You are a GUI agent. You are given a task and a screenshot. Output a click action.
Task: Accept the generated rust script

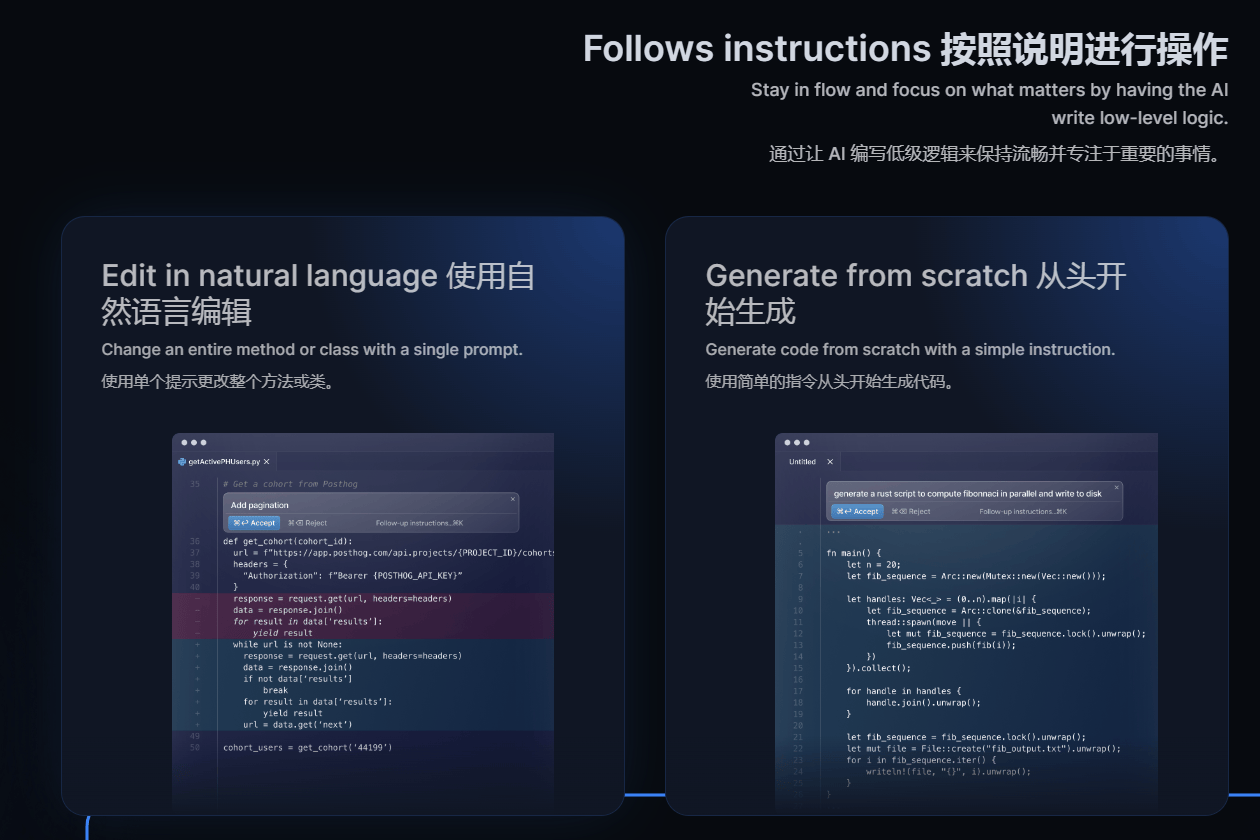click(x=856, y=511)
